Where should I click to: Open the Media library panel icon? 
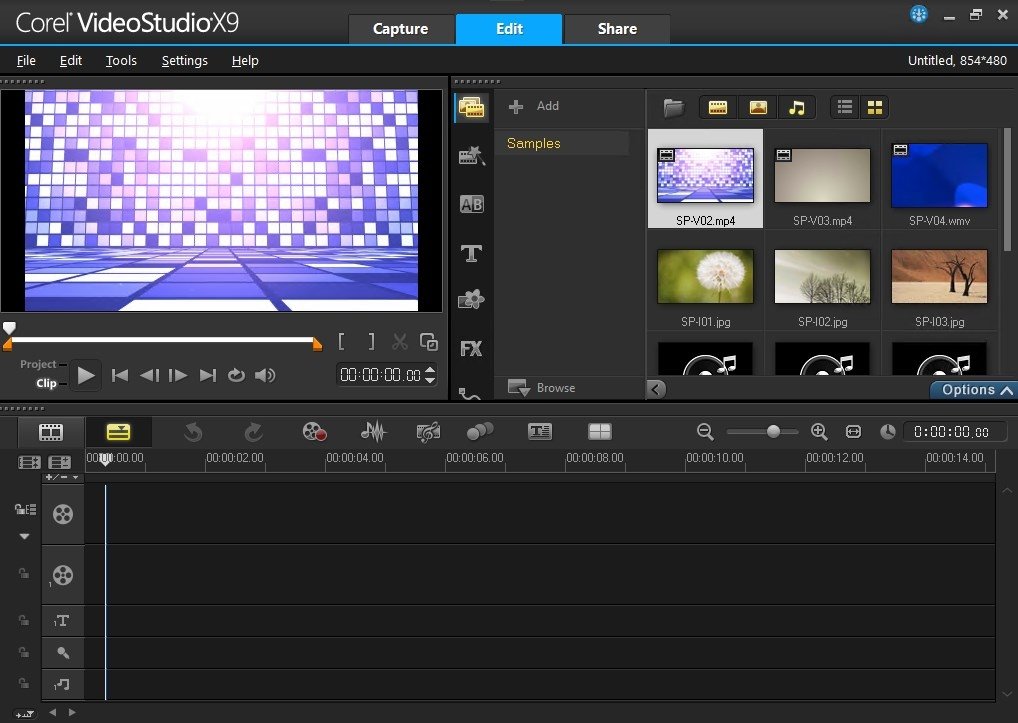471,107
